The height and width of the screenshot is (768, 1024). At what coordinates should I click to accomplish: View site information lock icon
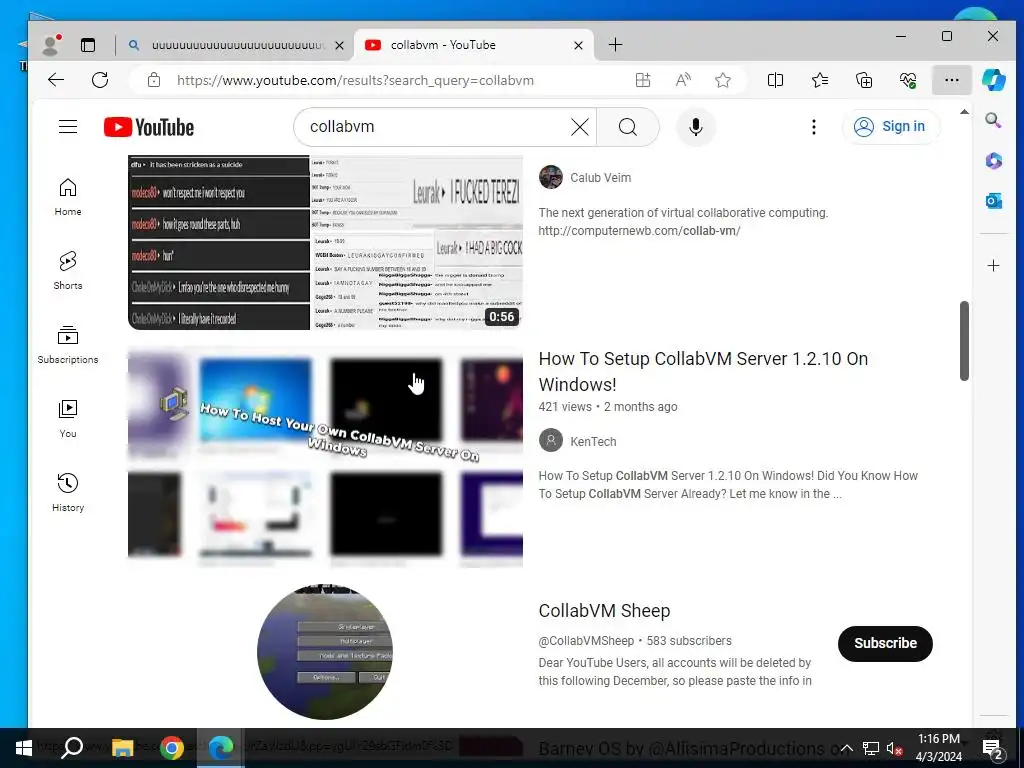click(x=154, y=80)
